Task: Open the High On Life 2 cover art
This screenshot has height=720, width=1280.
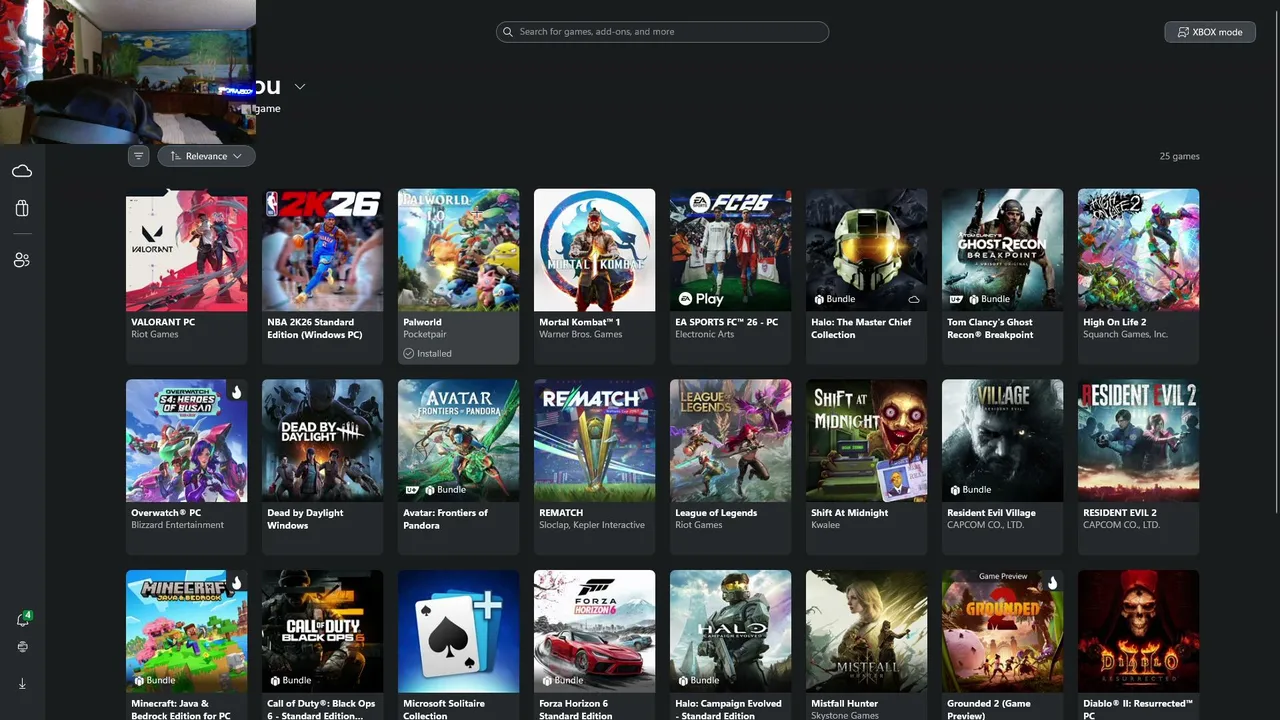Action: pyautogui.click(x=1138, y=250)
